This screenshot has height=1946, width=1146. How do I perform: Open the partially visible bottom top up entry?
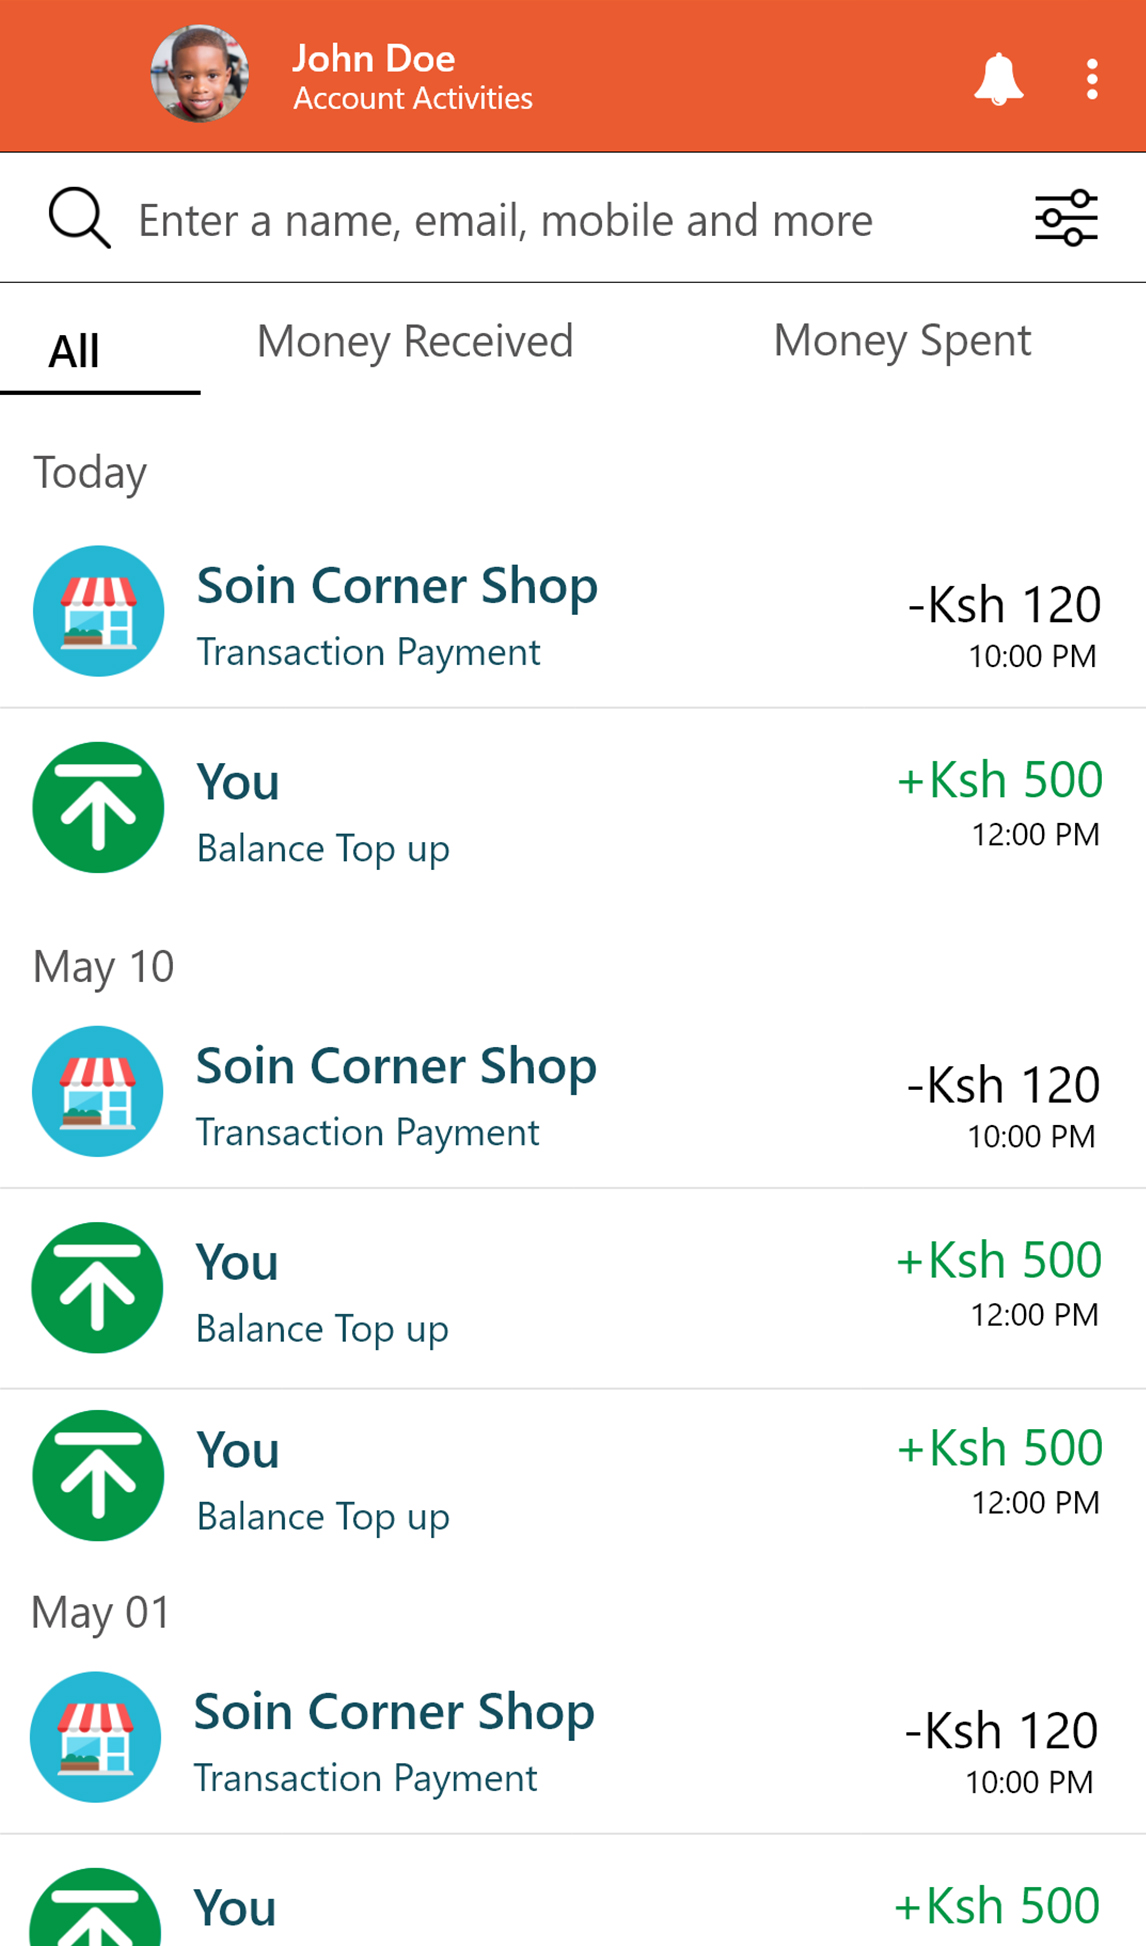coord(572,1906)
